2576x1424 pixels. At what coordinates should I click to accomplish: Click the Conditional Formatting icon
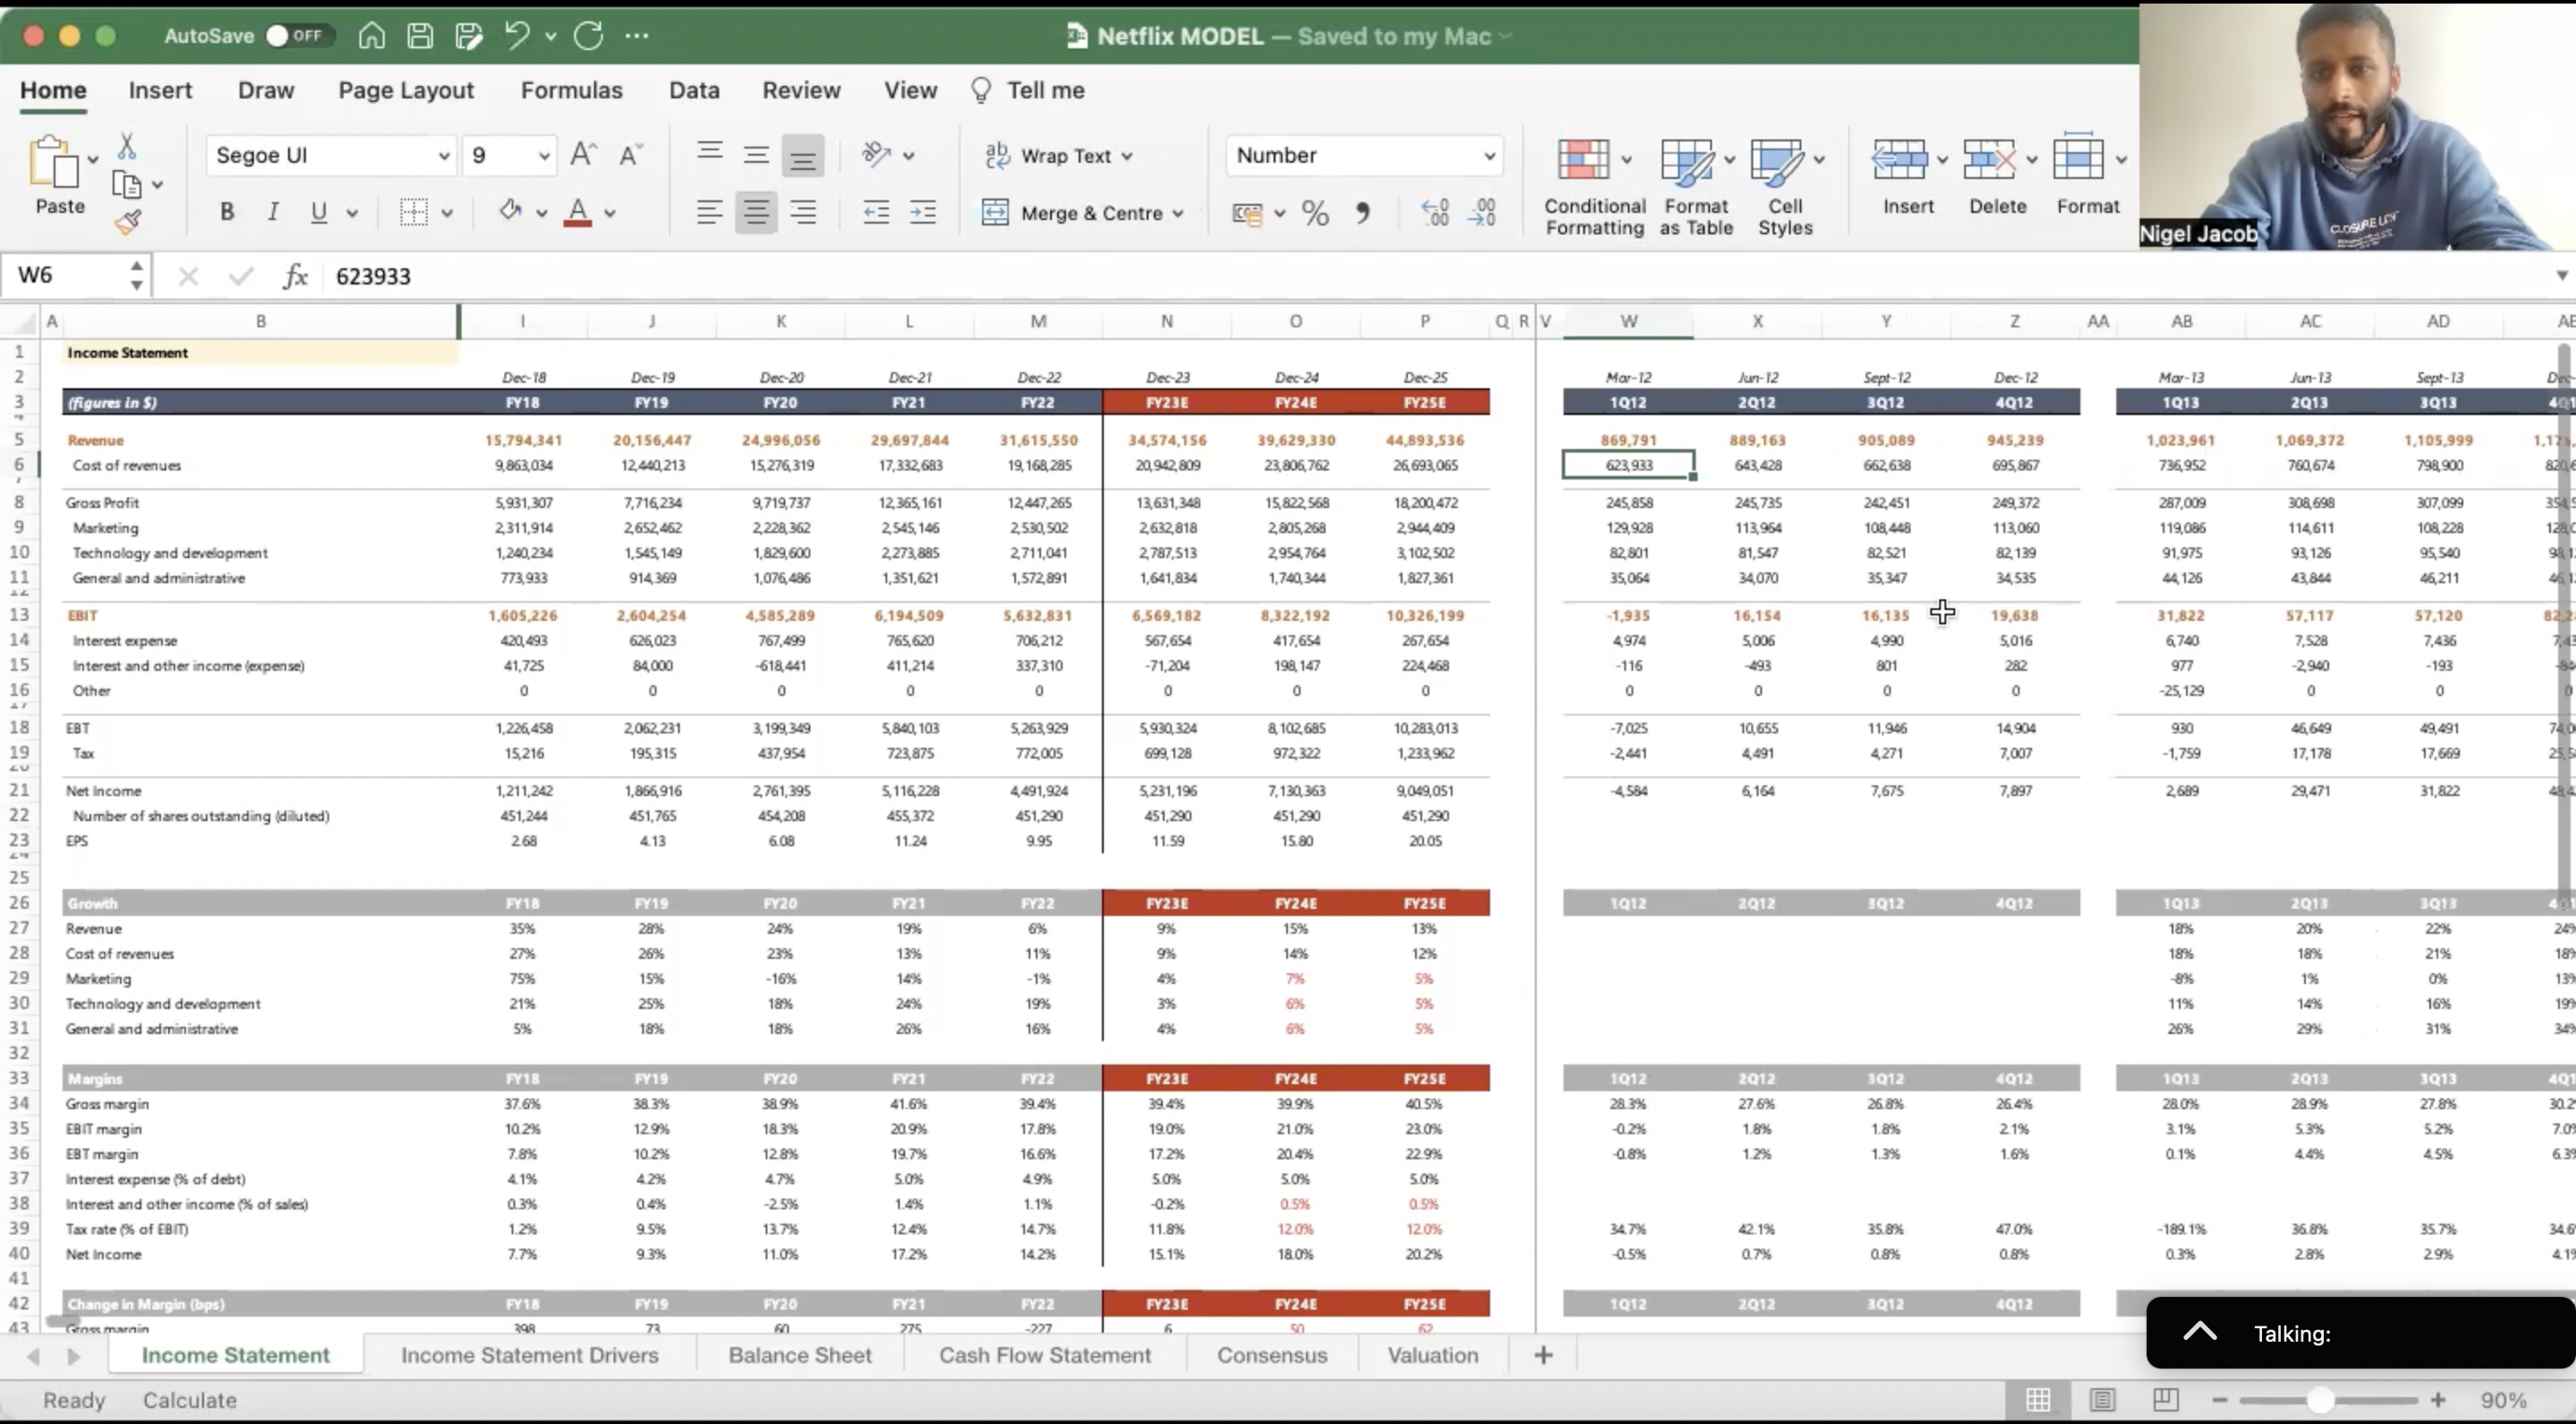[x=1583, y=160]
